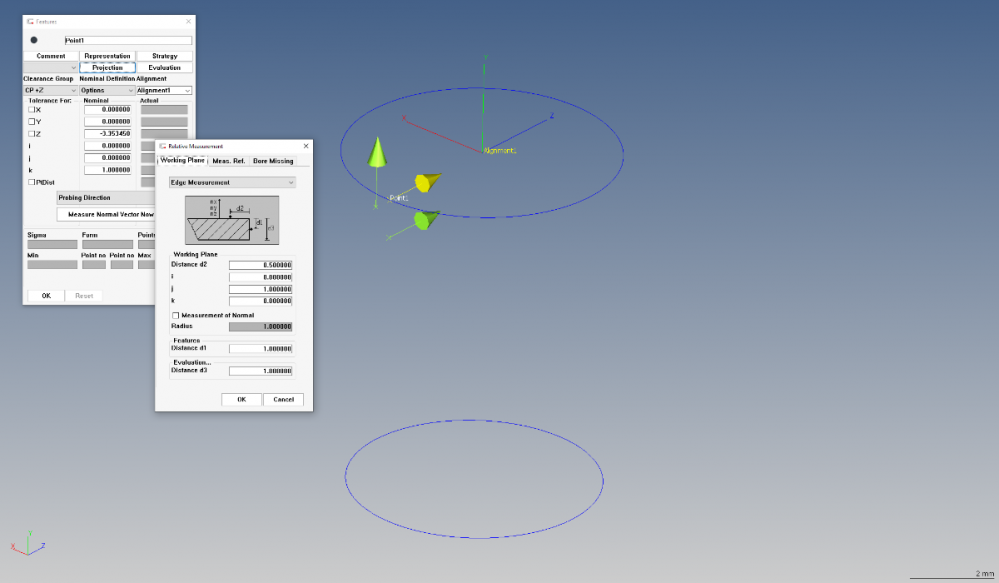Screen dimensions: 999x583
Task: Click the Comment button
Action: 51,56
